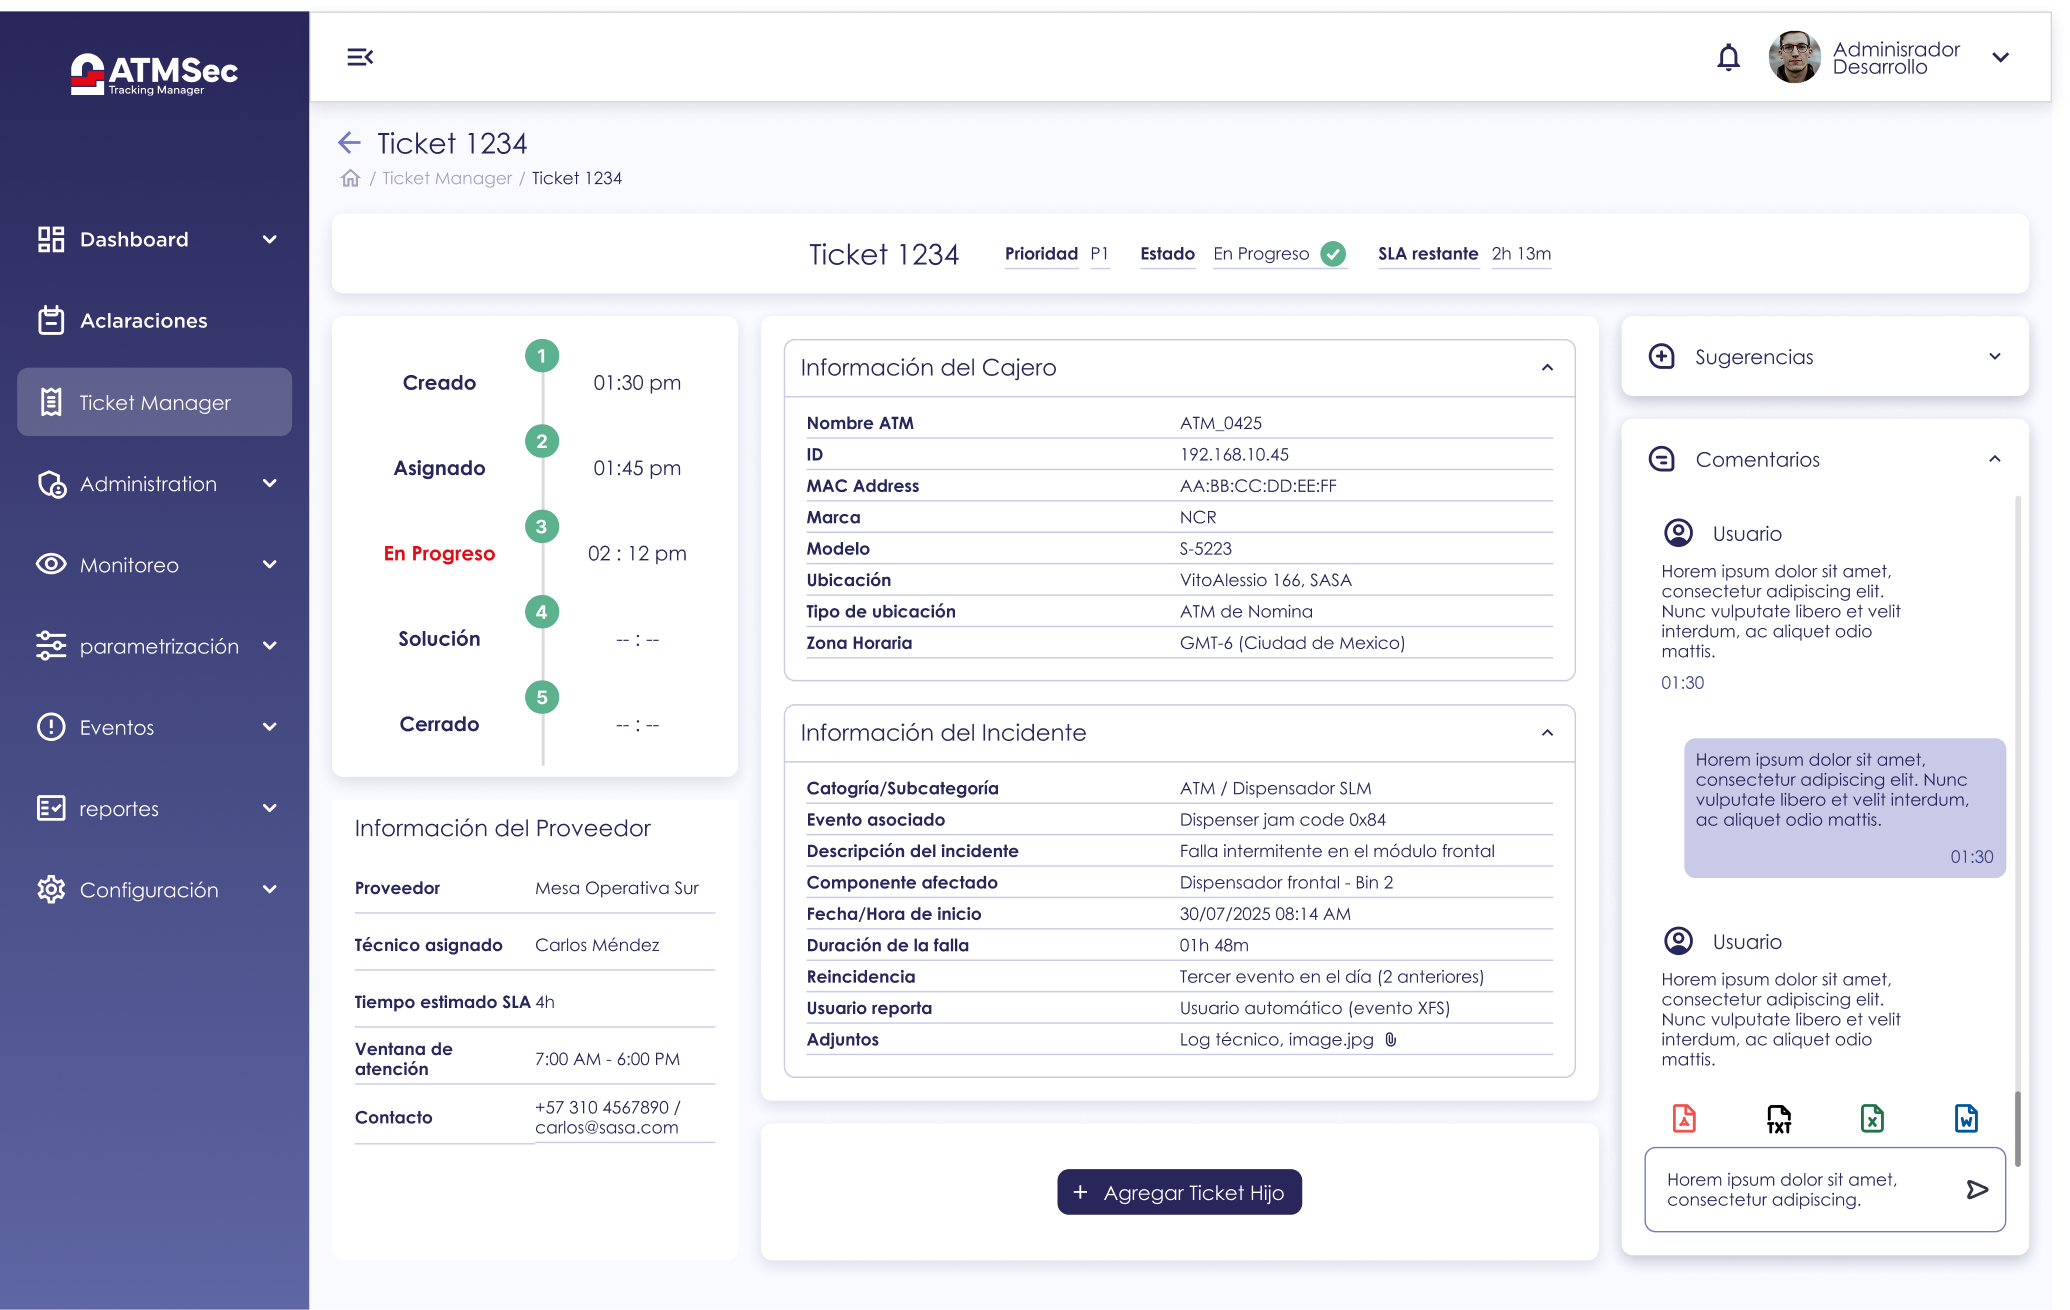This screenshot has width=2070, height=1310.
Task: Open the Administration menu item
Action: (x=148, y=484)
